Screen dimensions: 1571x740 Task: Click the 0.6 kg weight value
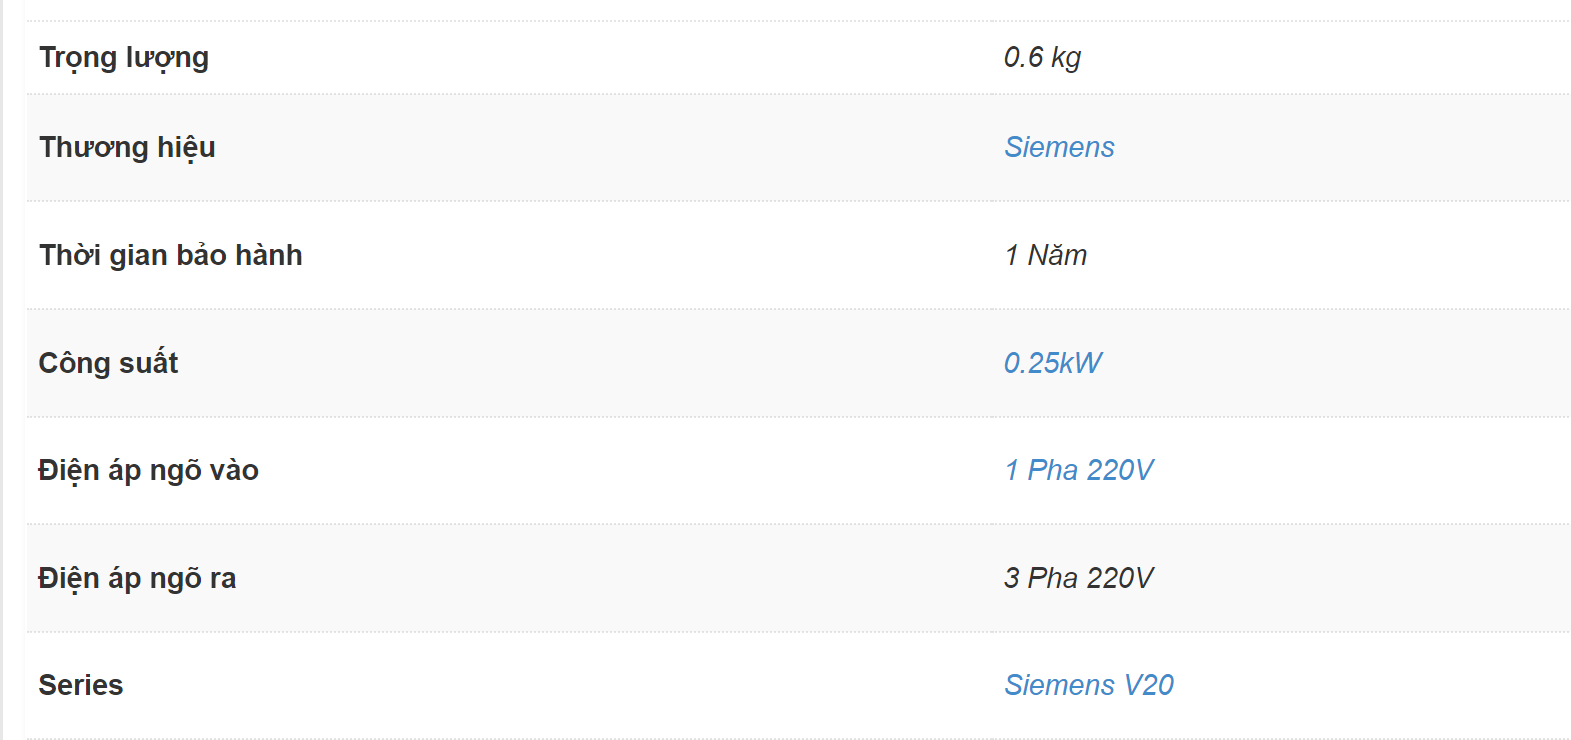pos(1042,58)
